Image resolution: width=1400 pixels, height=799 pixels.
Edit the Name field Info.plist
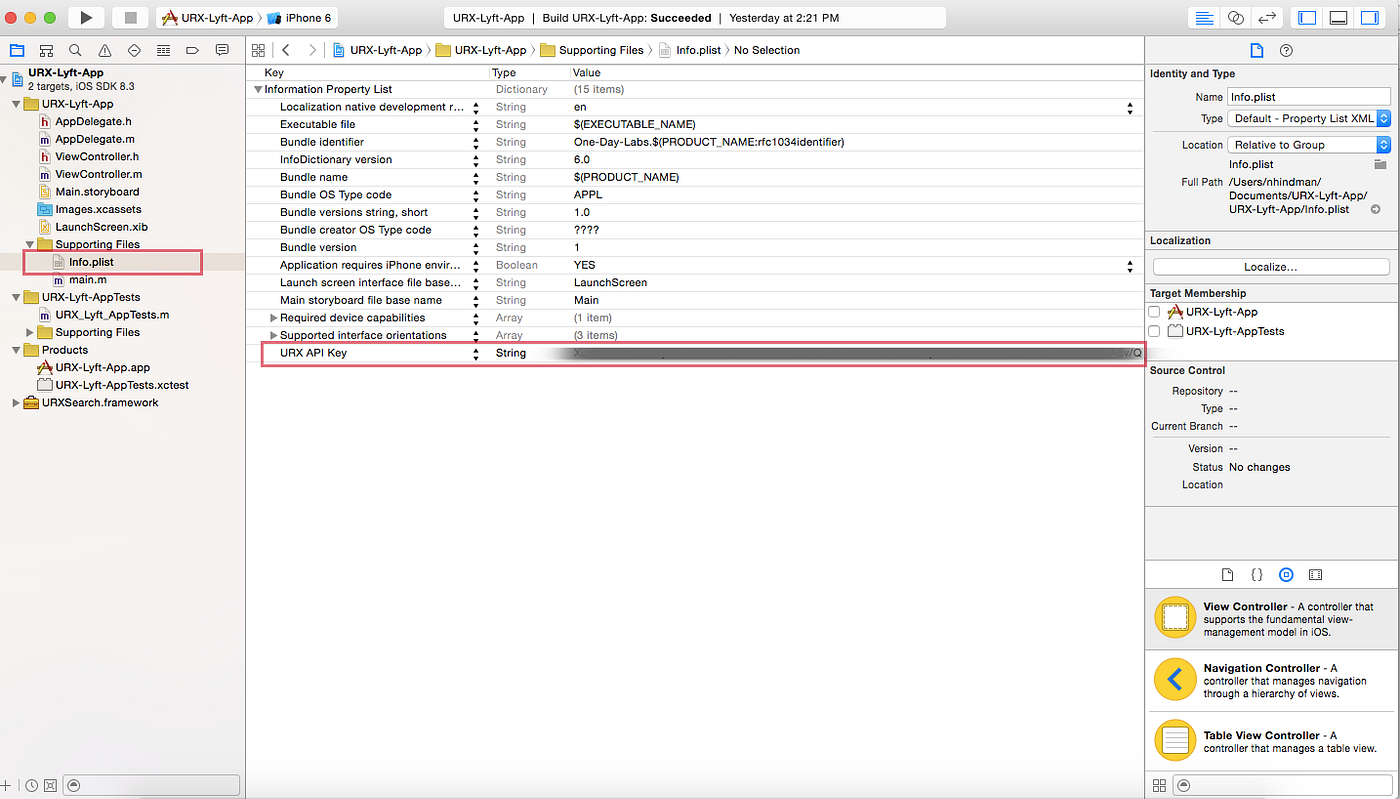(x=1309, y=97)
